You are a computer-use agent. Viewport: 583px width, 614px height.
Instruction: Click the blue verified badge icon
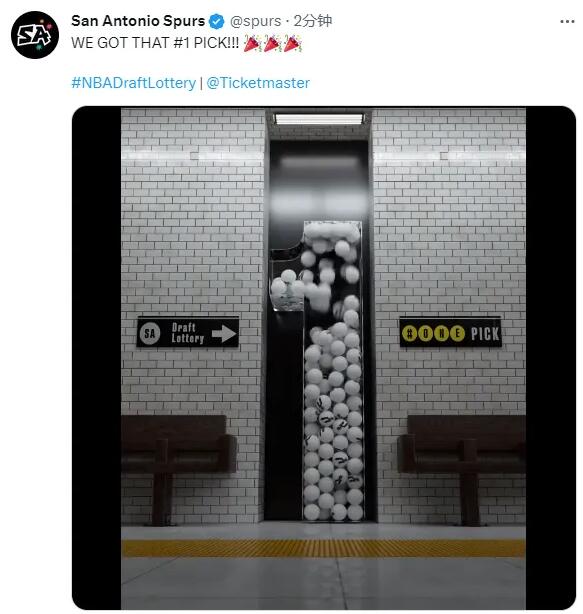pos(216,22)
